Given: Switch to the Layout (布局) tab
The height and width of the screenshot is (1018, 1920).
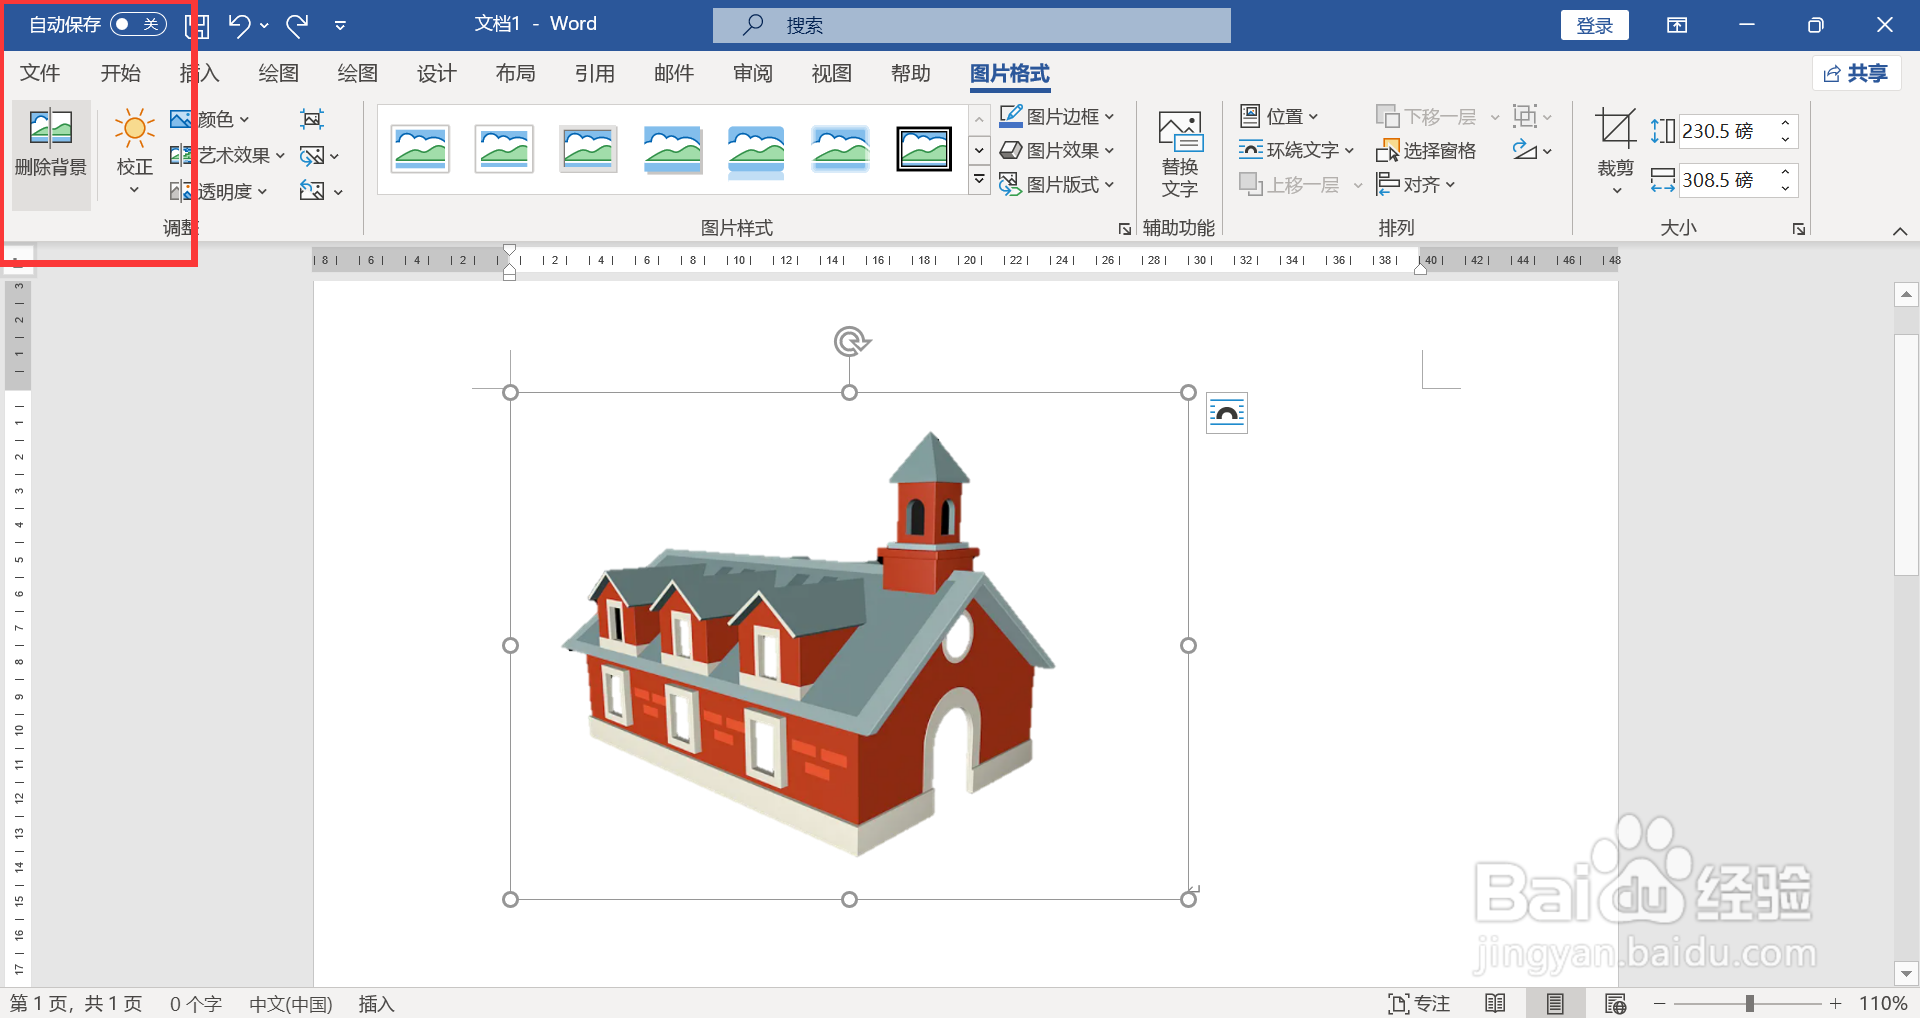Looking at the screenshot, I should coord(515,73).
